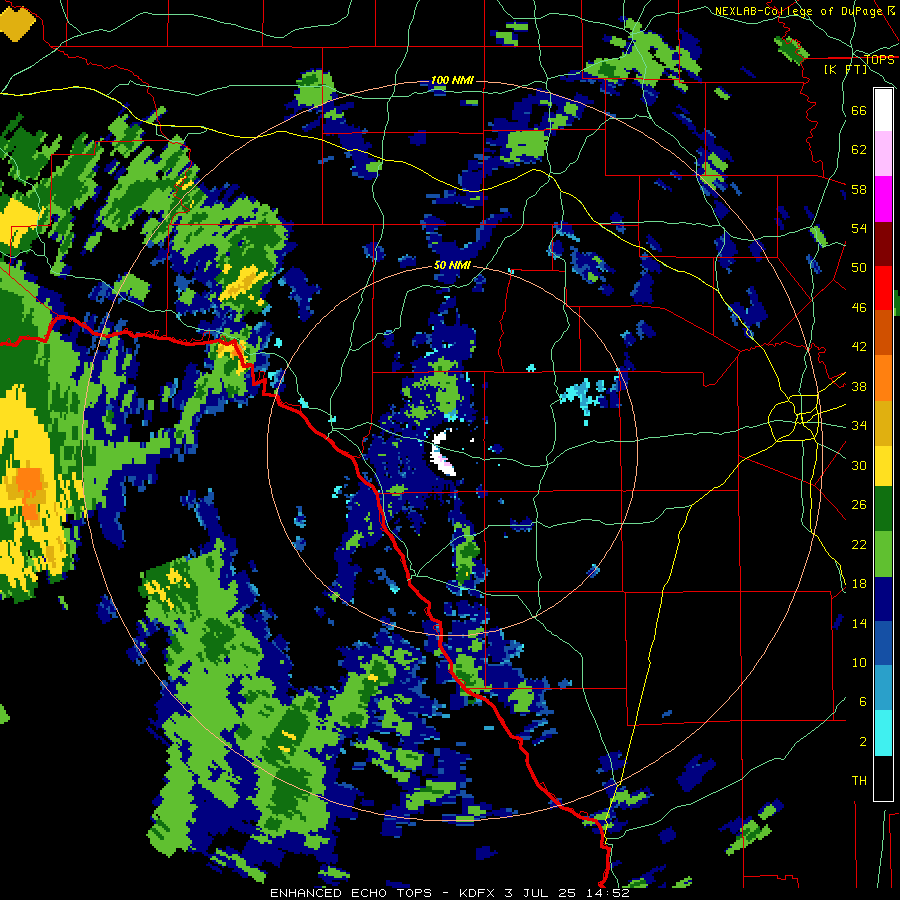Click the legend value 58
Screen dimensions: 900x900
tap(859, 189)
